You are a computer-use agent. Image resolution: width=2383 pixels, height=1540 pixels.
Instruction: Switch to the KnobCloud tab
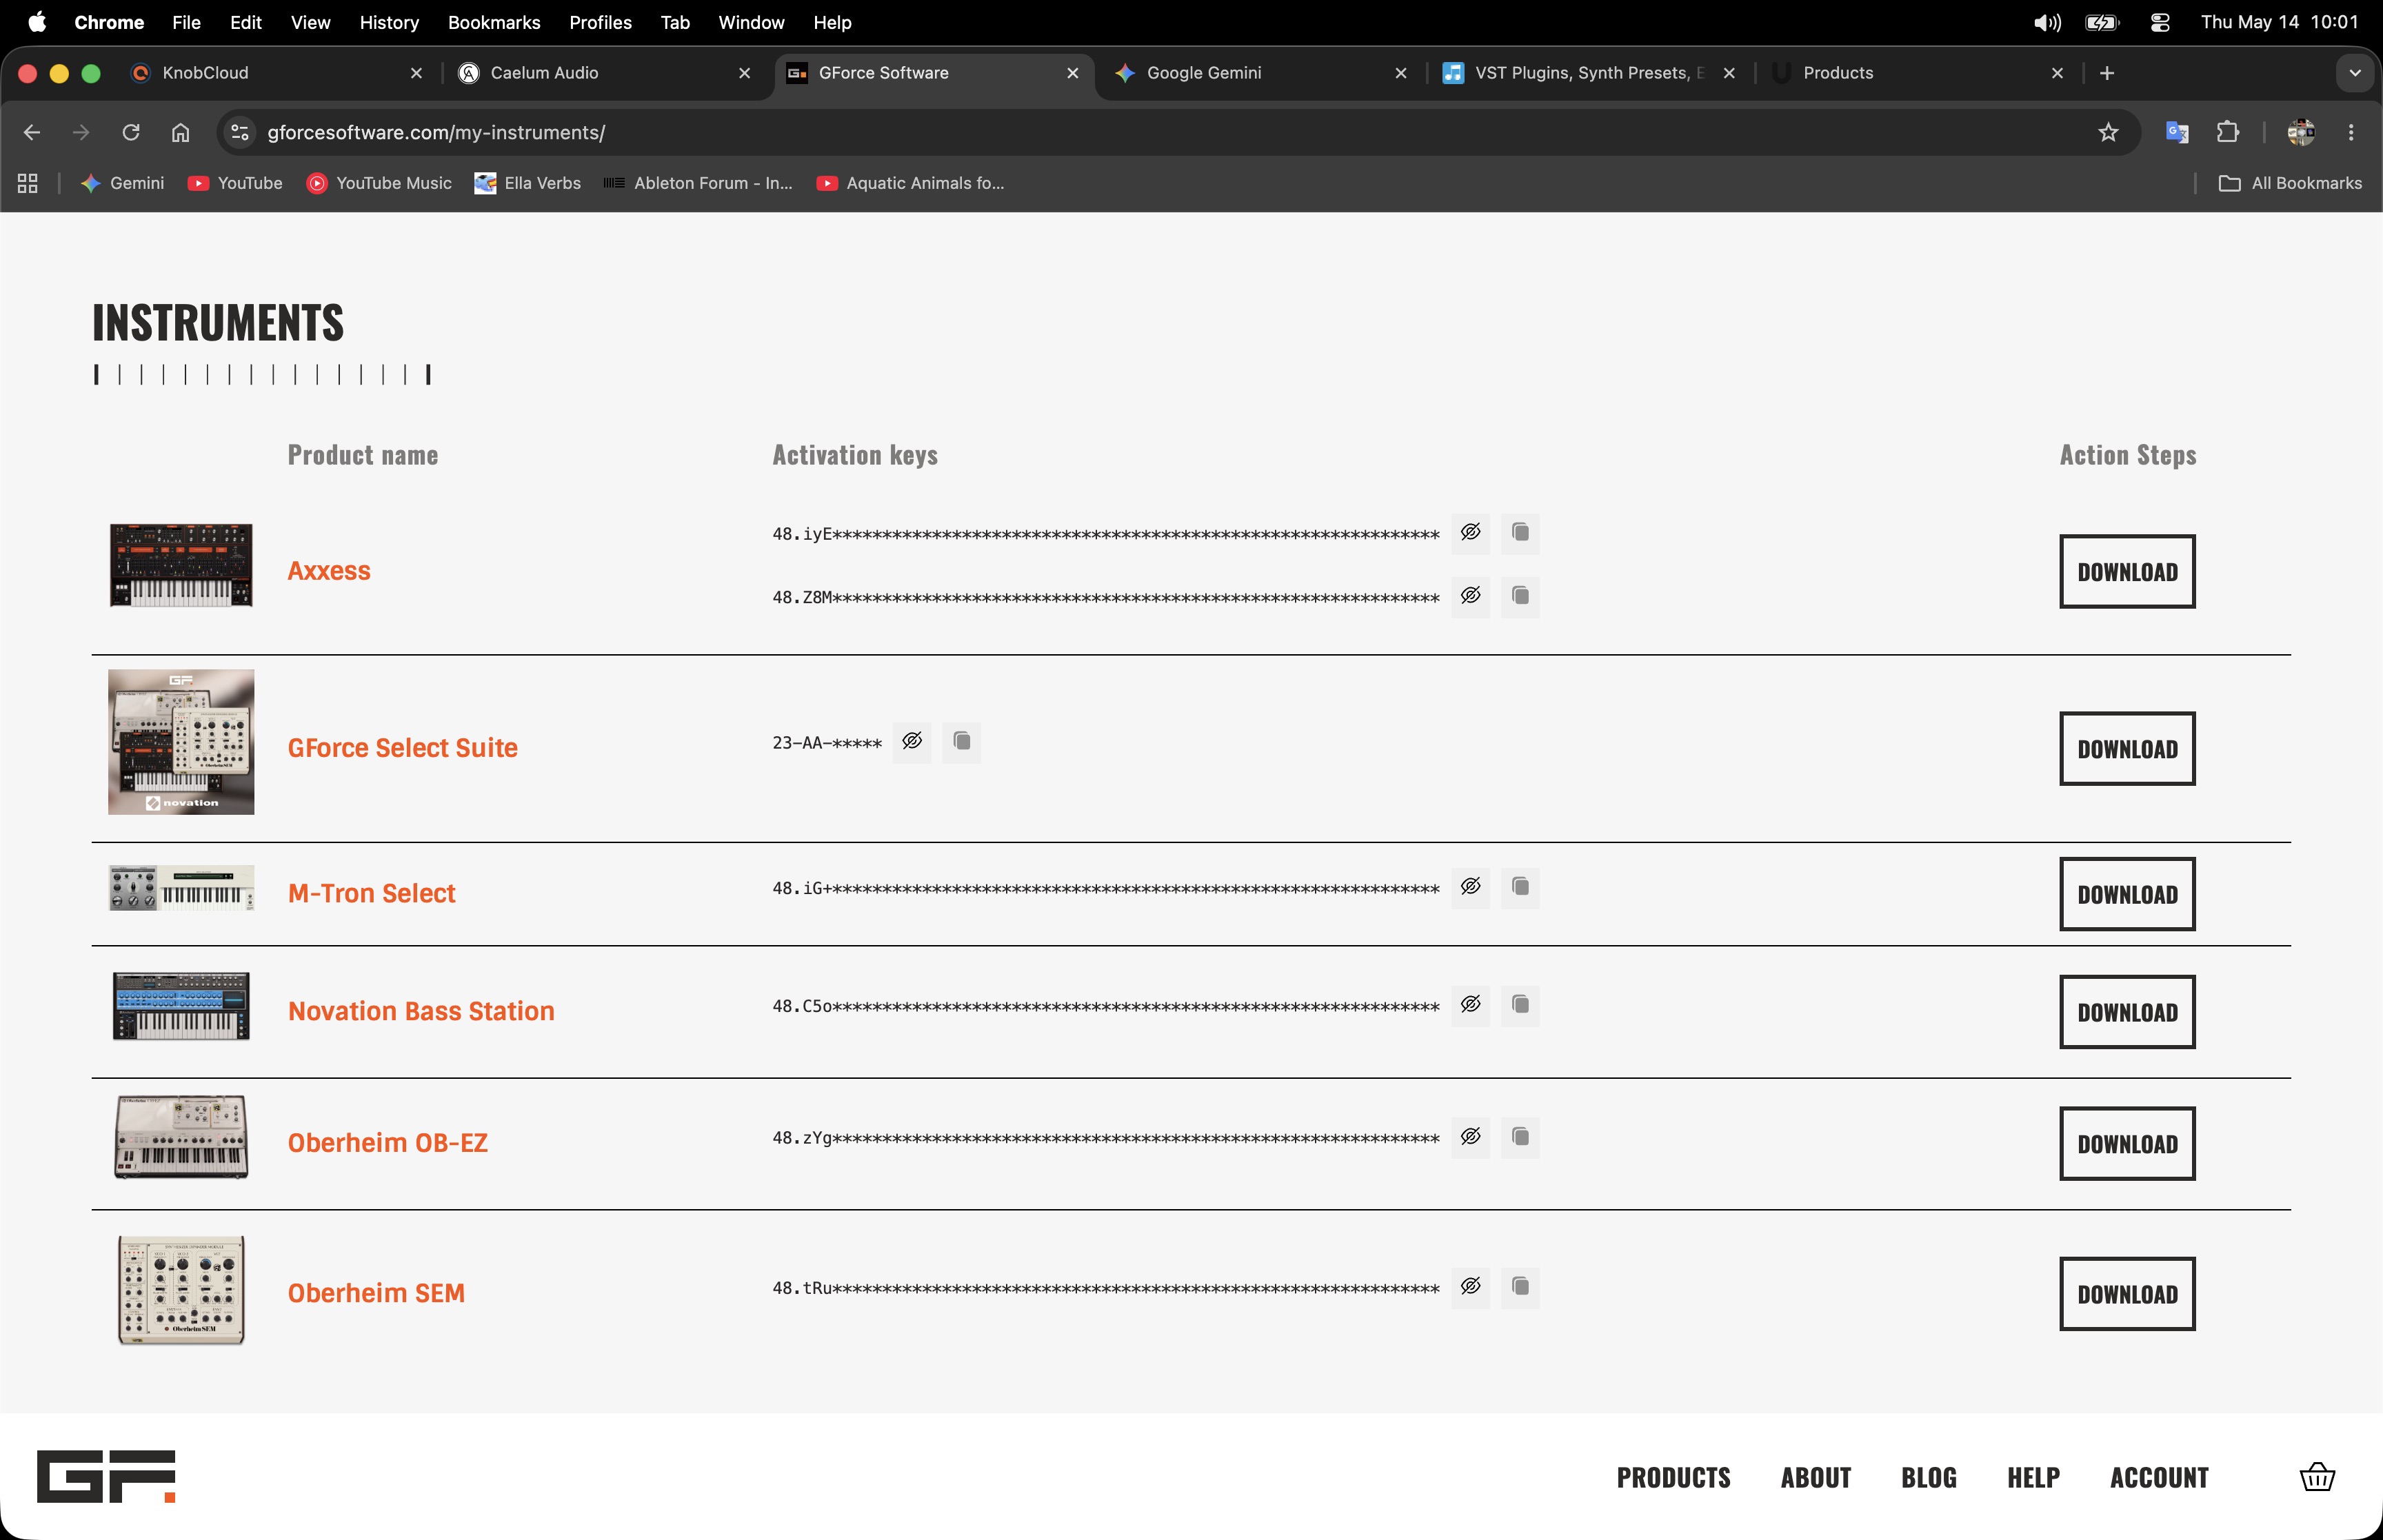277,73
